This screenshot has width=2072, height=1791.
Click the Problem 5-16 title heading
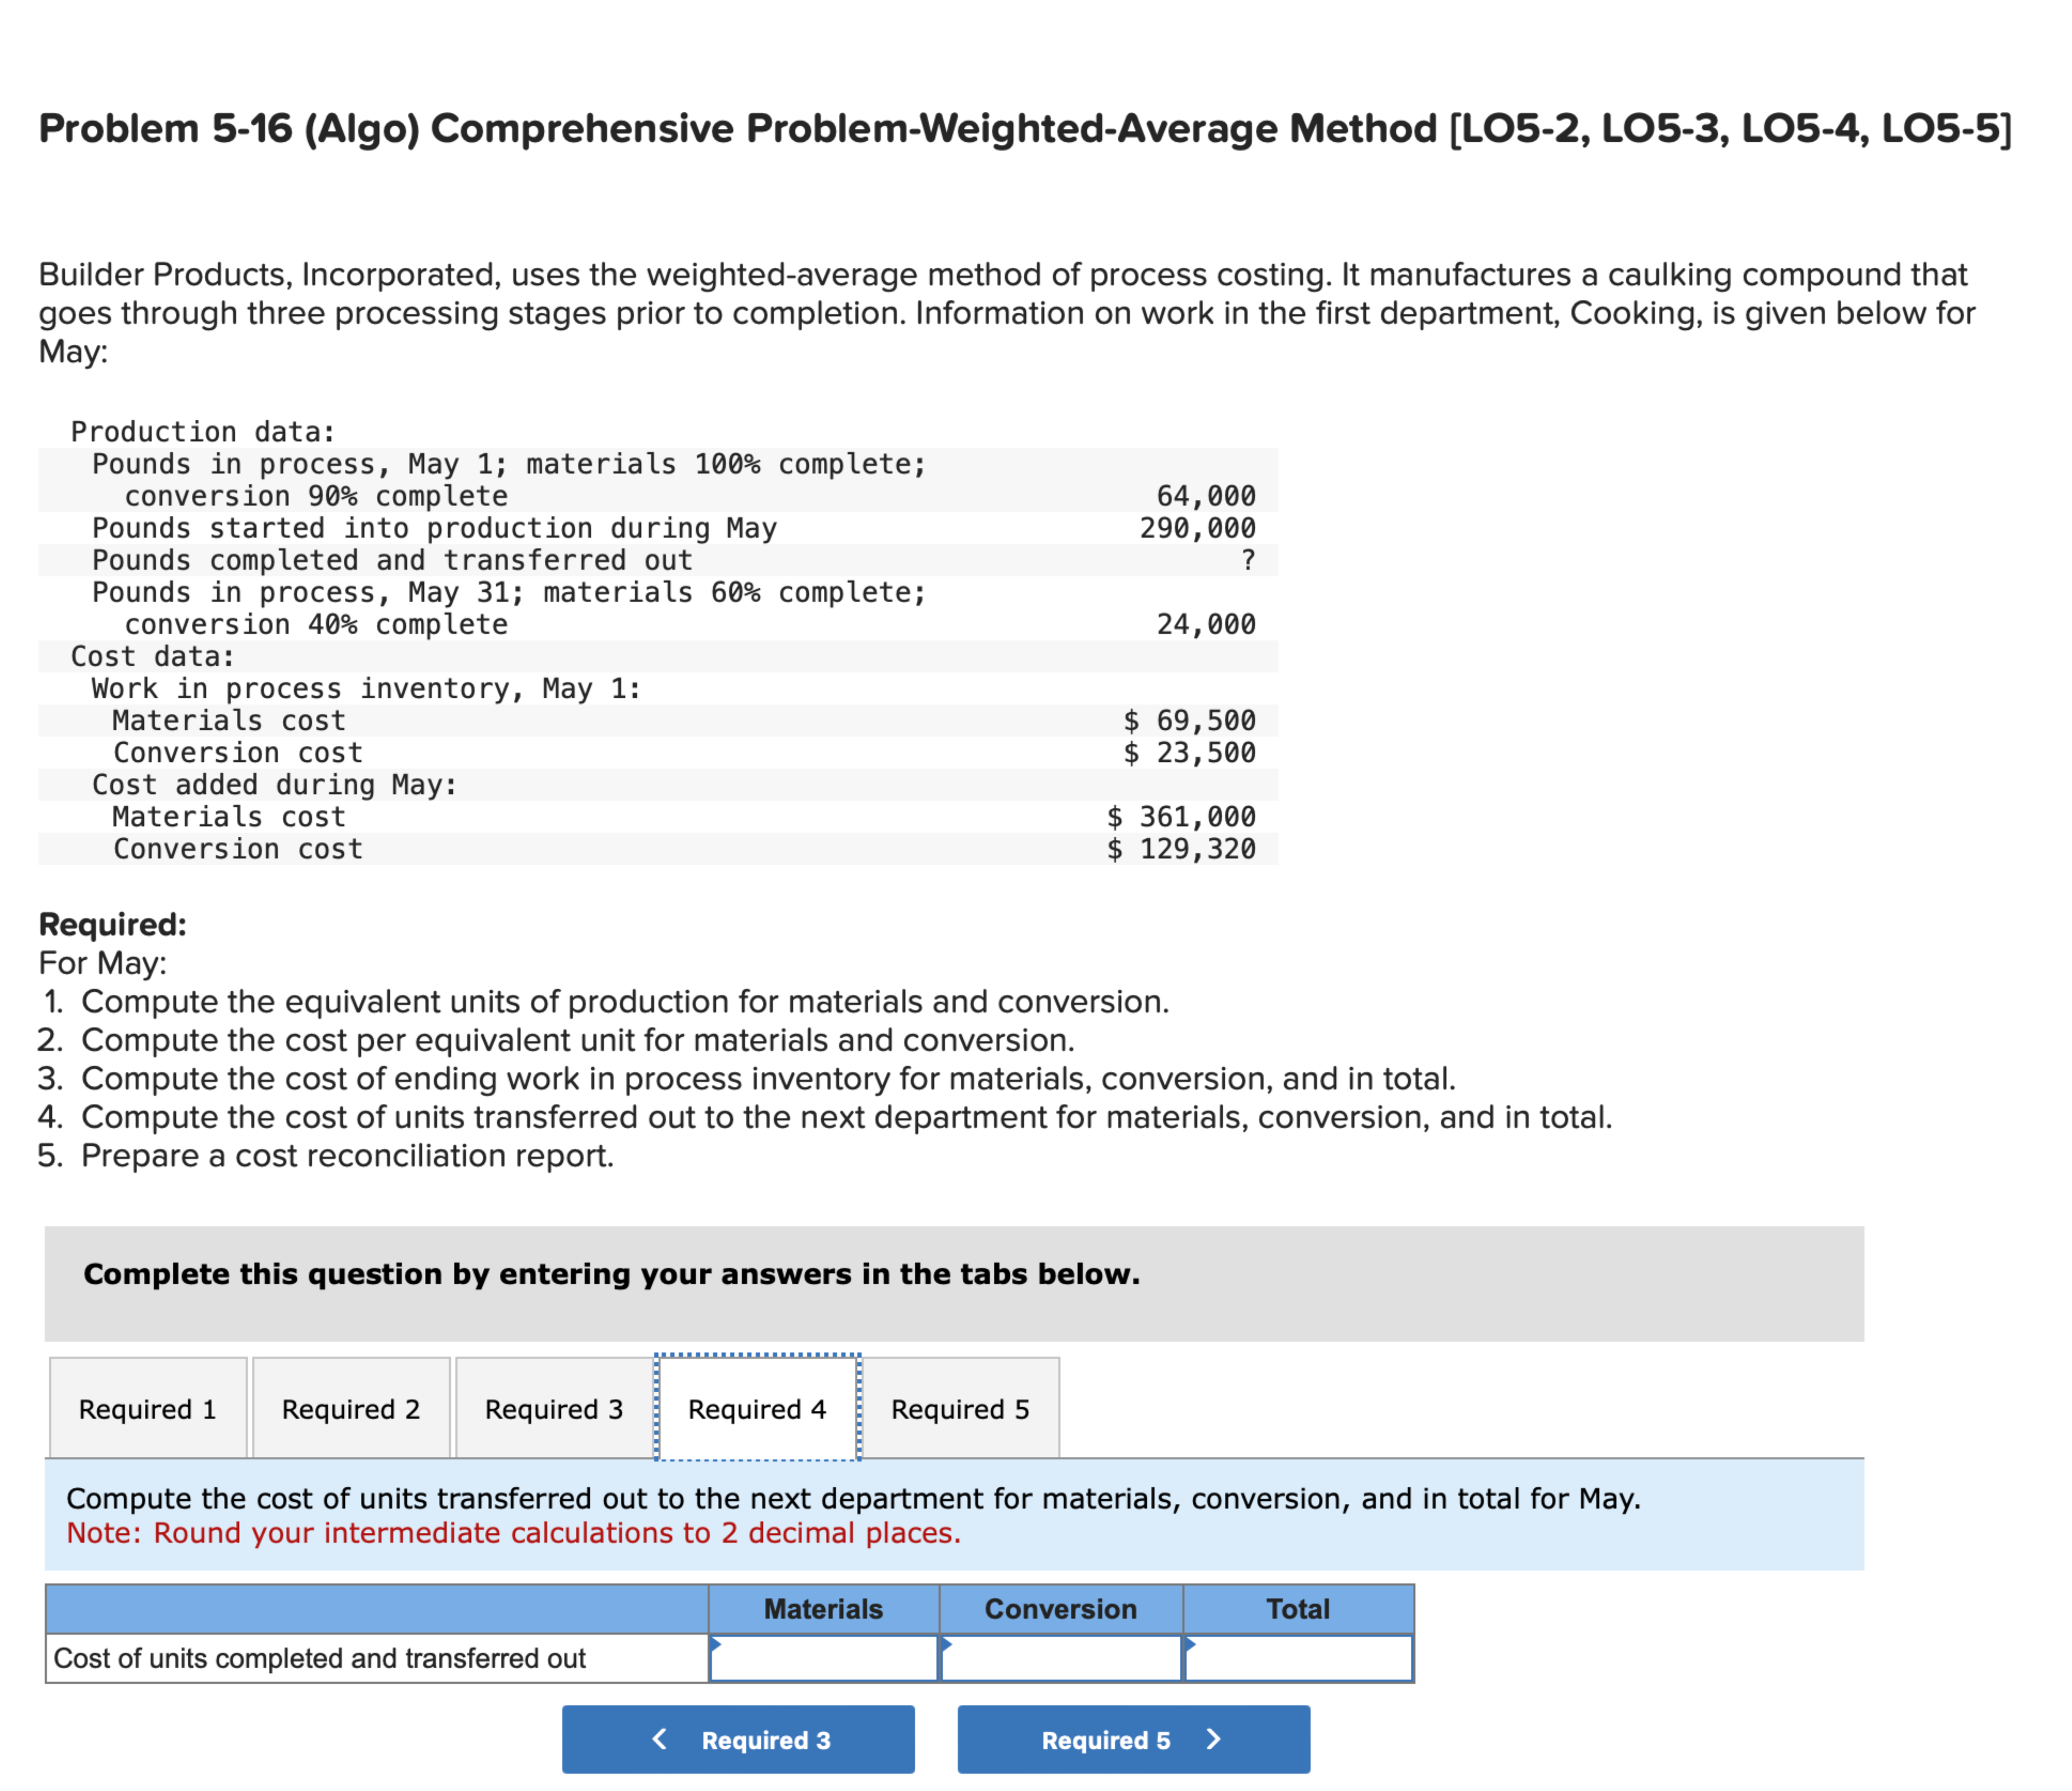point(1024,129)
